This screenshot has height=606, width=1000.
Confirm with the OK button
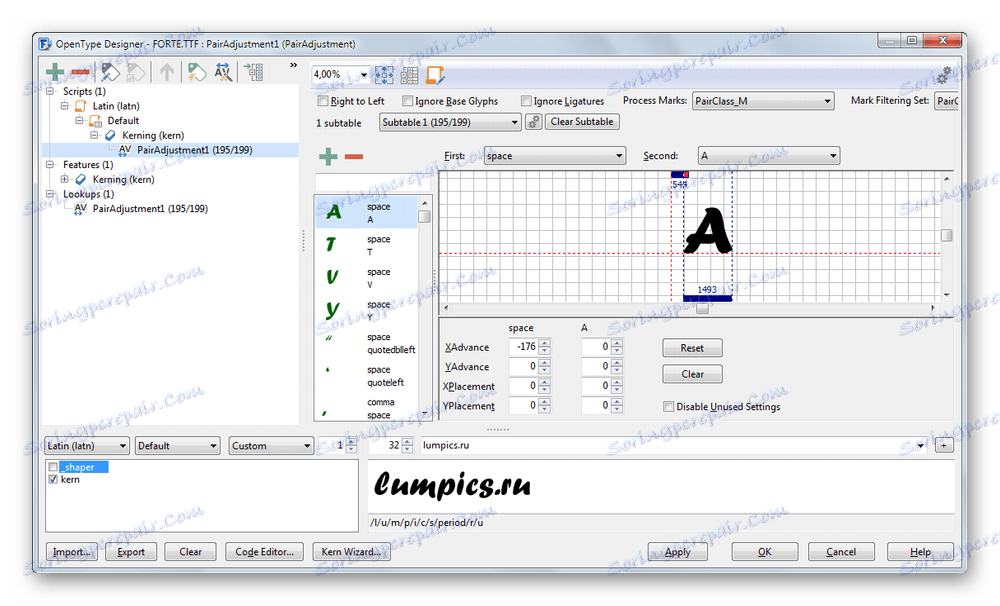tap(765, 552)
